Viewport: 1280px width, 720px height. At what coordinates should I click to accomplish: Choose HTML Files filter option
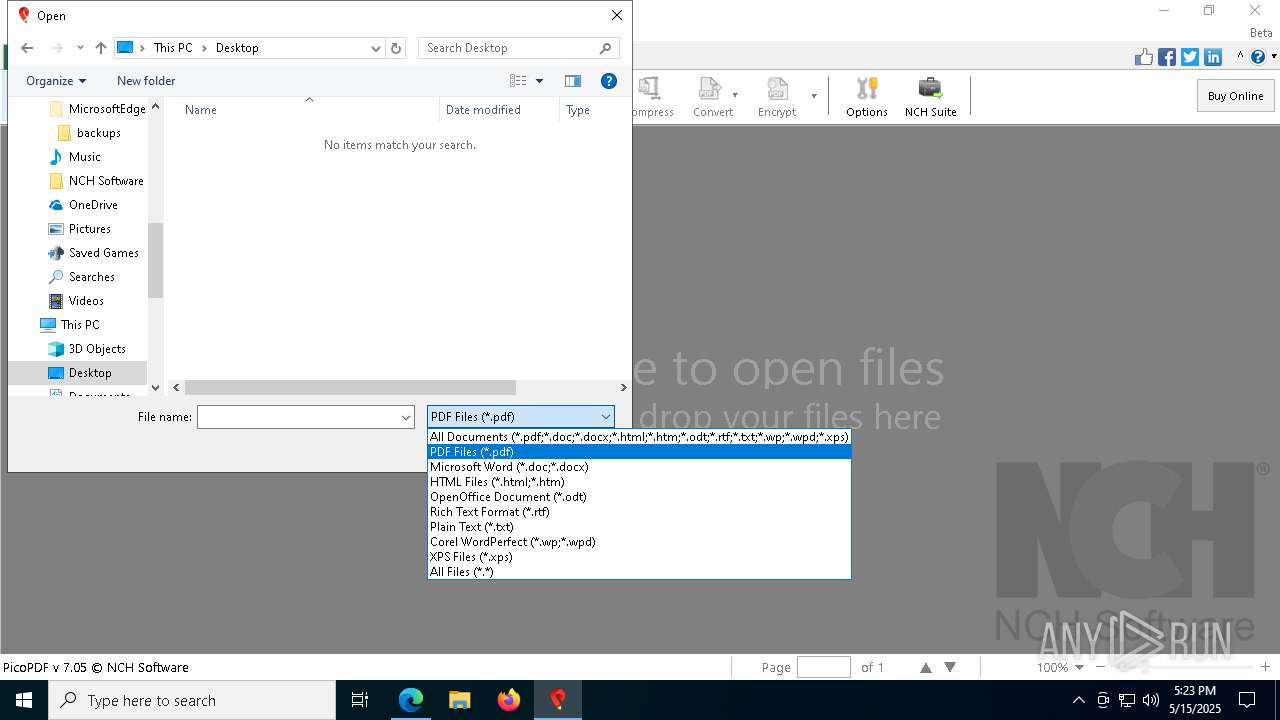point(639,482)
